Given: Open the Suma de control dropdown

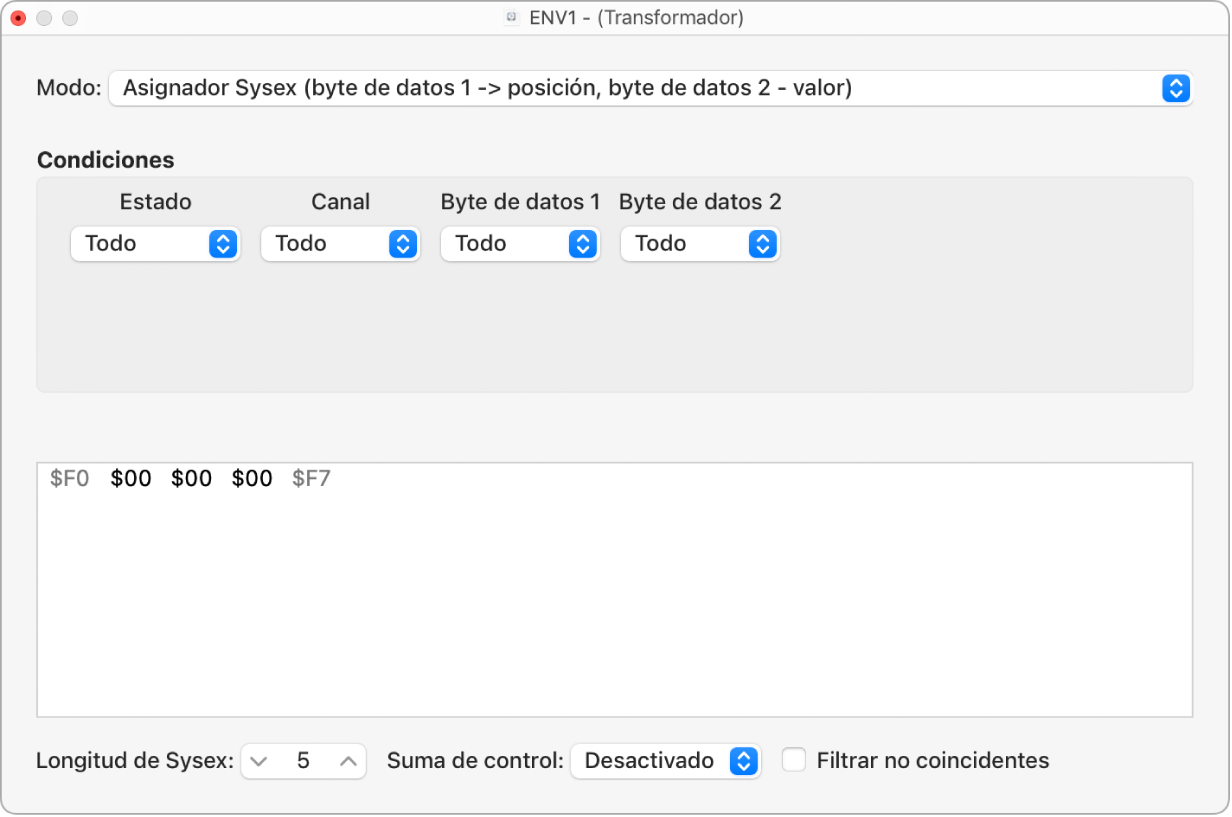Looking at the screenshot, I should click(665, 761).
